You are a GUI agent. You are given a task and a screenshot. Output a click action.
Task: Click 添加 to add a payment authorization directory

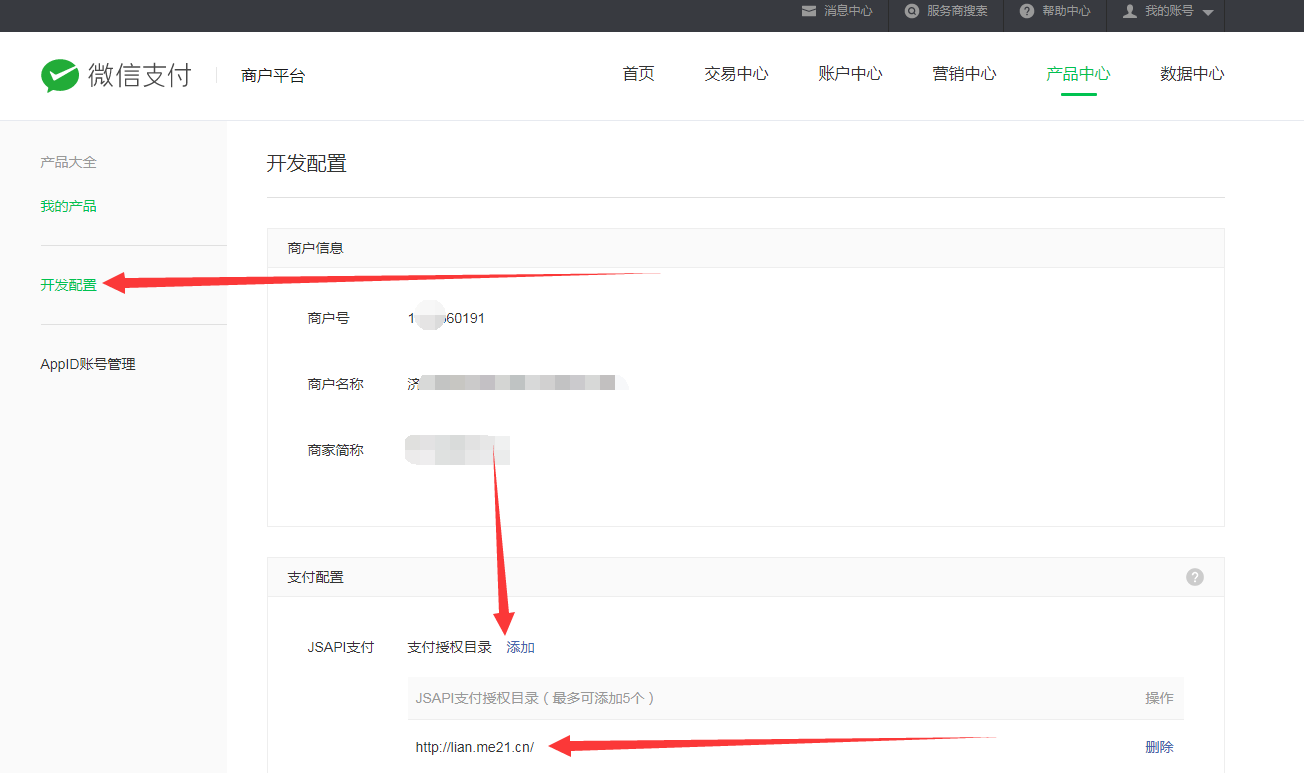click(x=521, y=647)
